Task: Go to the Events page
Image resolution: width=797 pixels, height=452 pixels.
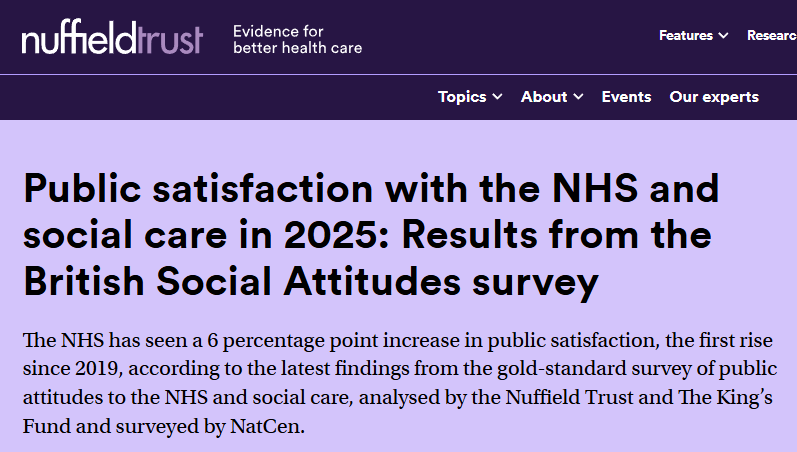Action: tap(626, 97)
